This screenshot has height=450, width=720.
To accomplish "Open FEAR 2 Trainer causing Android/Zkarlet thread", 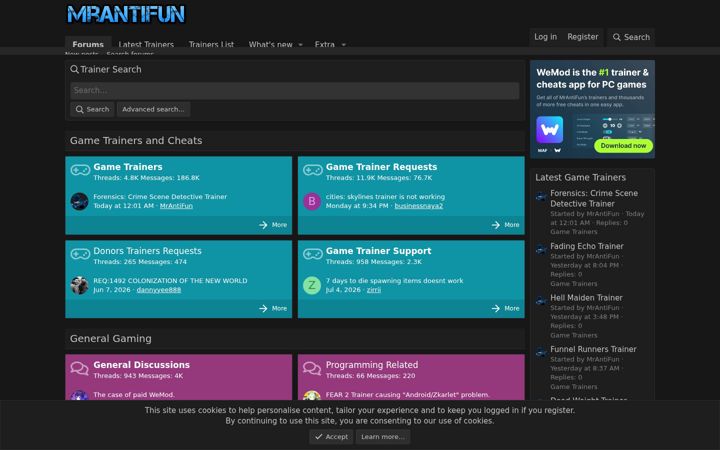I will tap(408, 394).
